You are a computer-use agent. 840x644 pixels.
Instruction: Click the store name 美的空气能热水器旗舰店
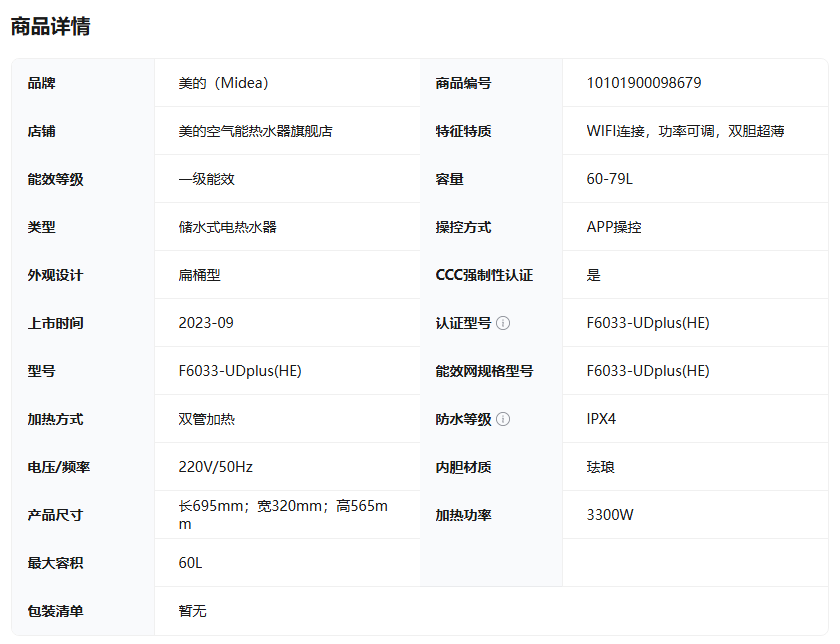256,131
